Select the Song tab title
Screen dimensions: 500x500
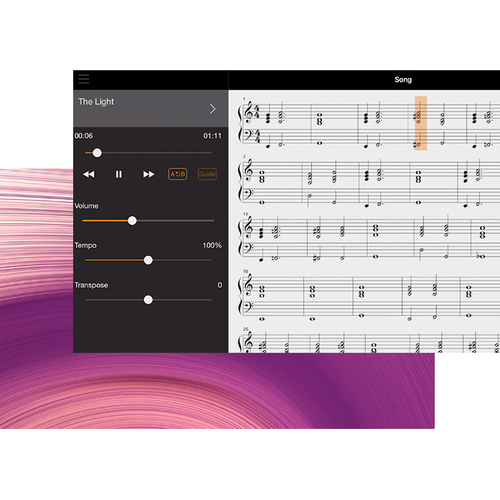click(x=403, y=80)
